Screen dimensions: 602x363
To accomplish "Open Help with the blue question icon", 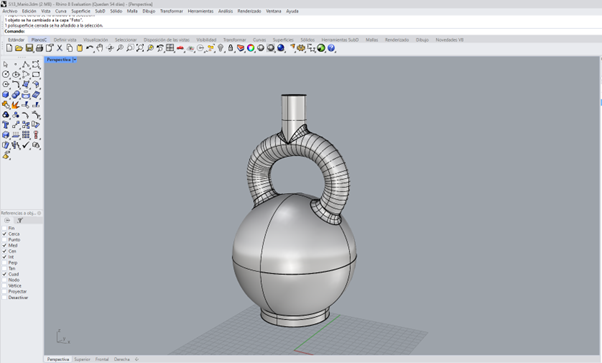I will pyautogui.click(x=331, y=48).
